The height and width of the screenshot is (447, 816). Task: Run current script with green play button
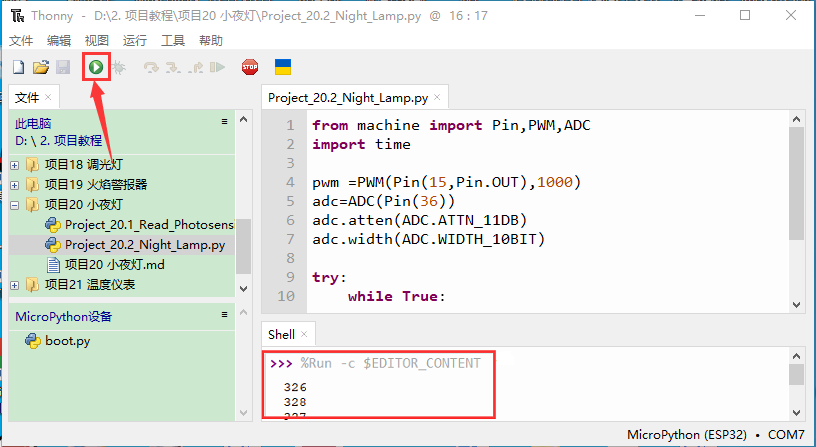pyautogui.click(x=96, y=68)
